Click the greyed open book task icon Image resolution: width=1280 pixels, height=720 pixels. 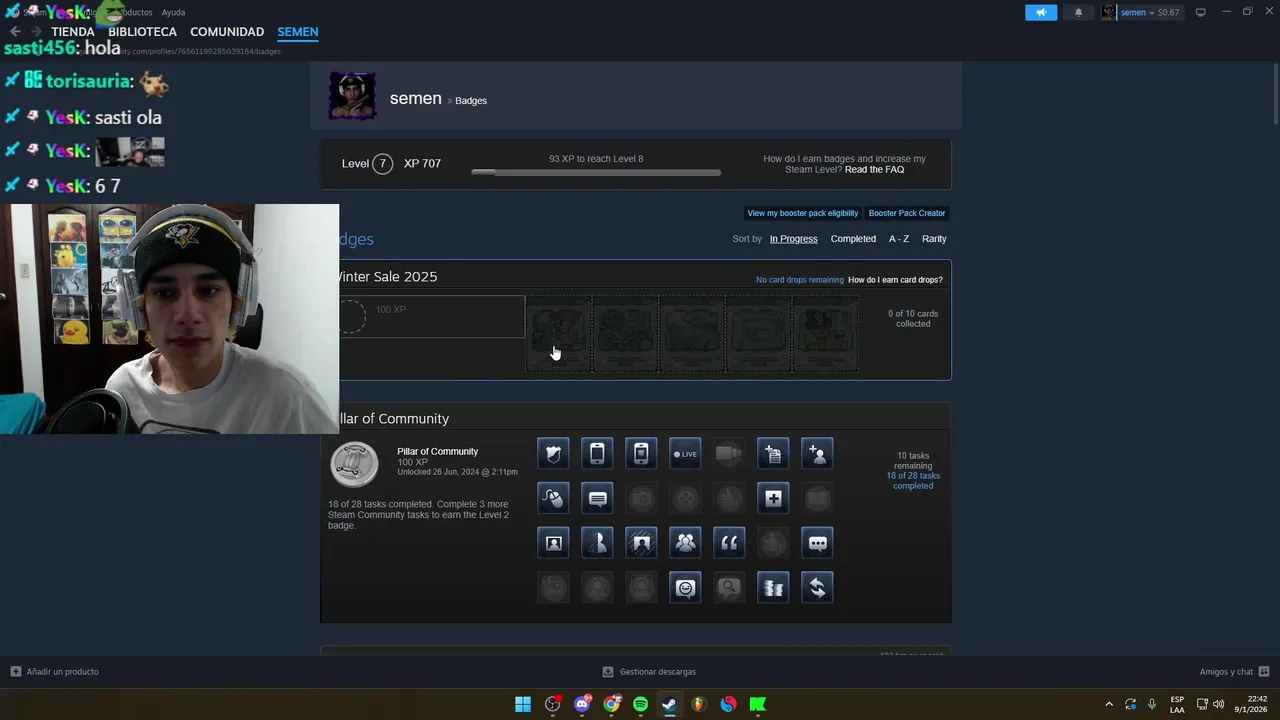(x=817, y=498)
